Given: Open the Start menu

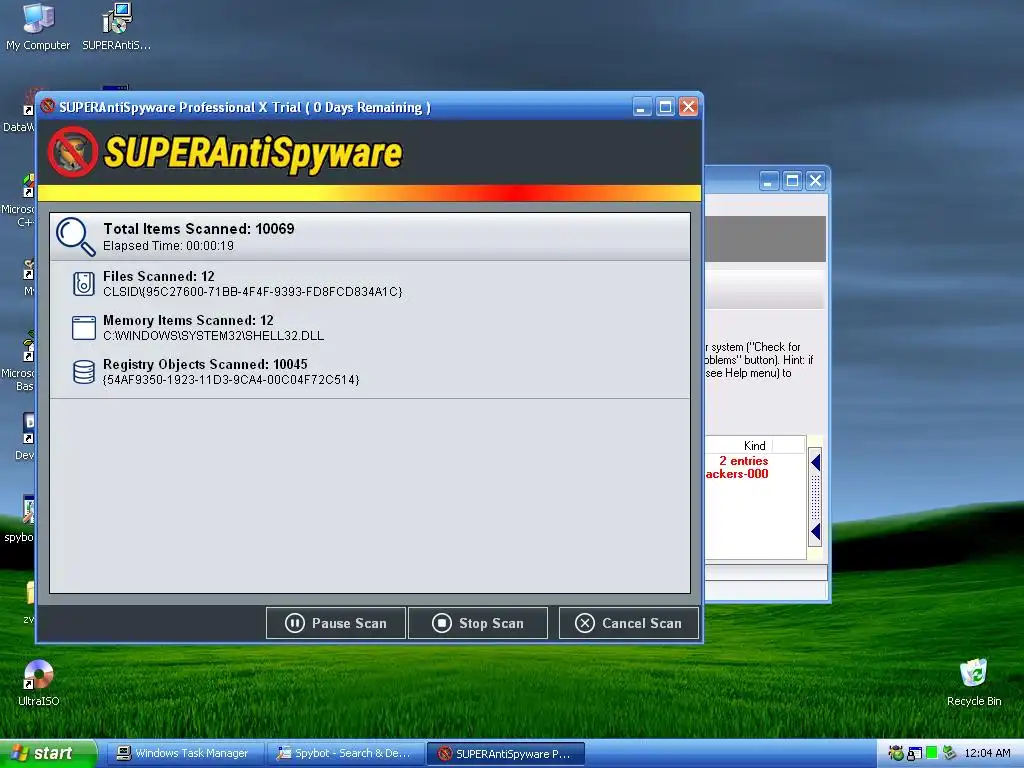Looking at the screenshot, I should (x=48, y=754).
